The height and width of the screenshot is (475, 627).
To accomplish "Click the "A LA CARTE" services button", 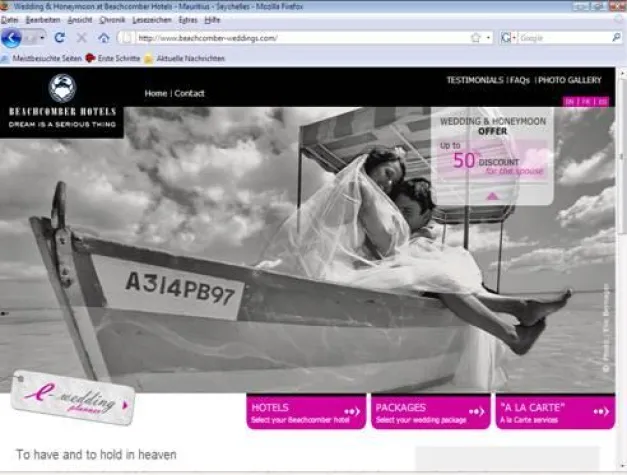I will tap(554, 412).
